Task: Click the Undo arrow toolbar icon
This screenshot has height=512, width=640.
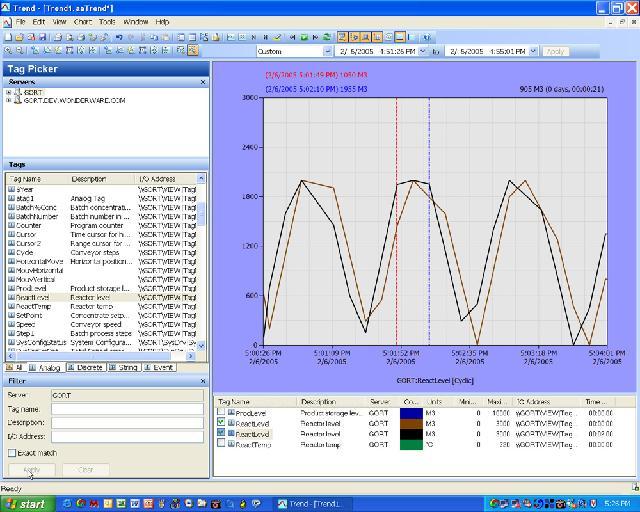Action: (119, 37)
